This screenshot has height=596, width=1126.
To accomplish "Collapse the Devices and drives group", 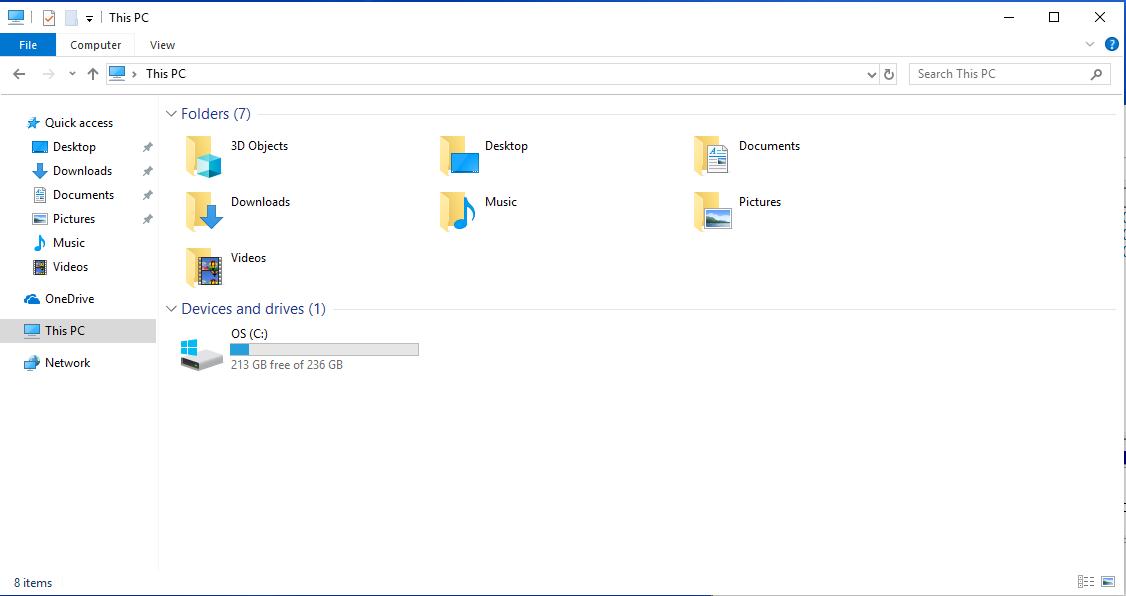I will pyautogui.click(x=171, y=309).
